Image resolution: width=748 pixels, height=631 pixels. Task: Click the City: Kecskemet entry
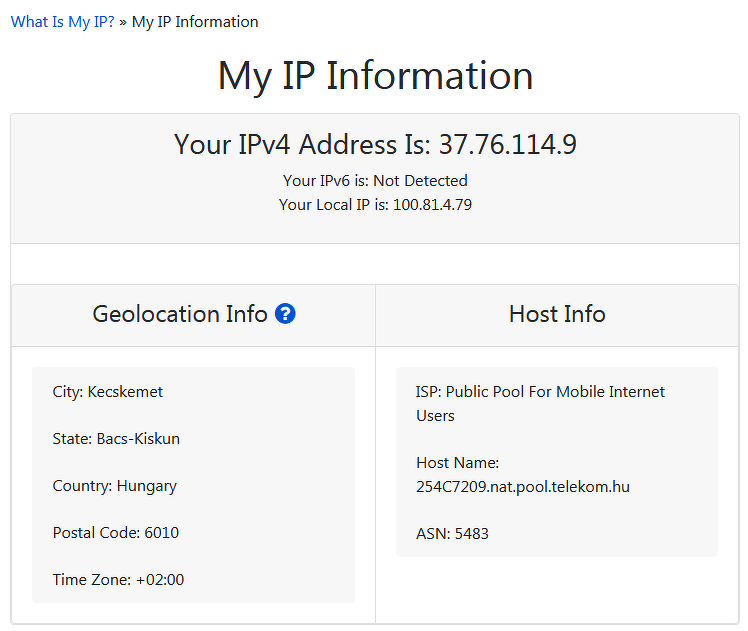click(107, 392)
